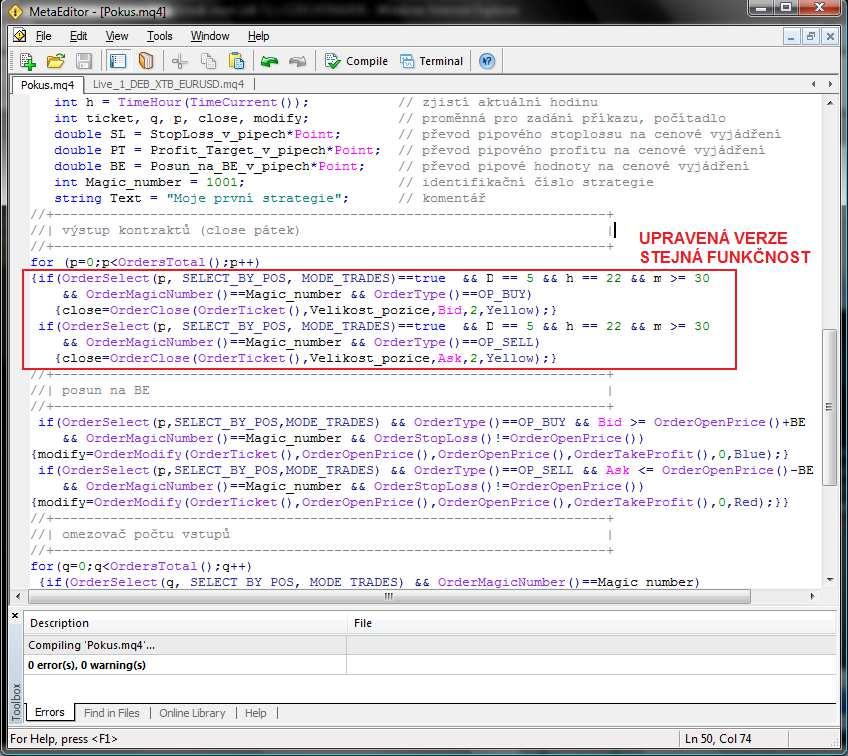
Task: Click the MetaEditor title bar app icon
Action: coord(15,10)
